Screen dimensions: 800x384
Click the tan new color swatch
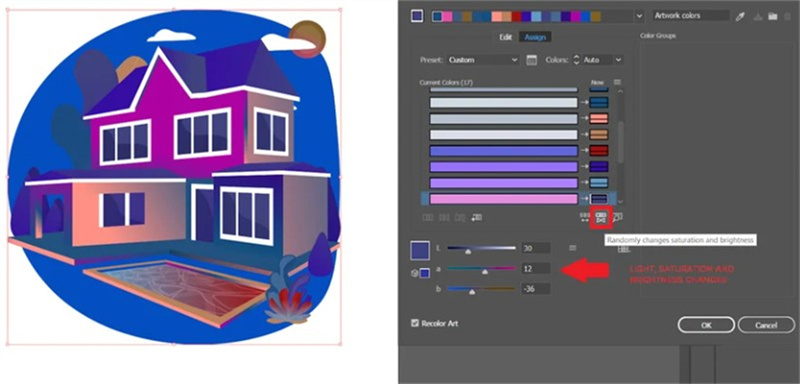599,135
